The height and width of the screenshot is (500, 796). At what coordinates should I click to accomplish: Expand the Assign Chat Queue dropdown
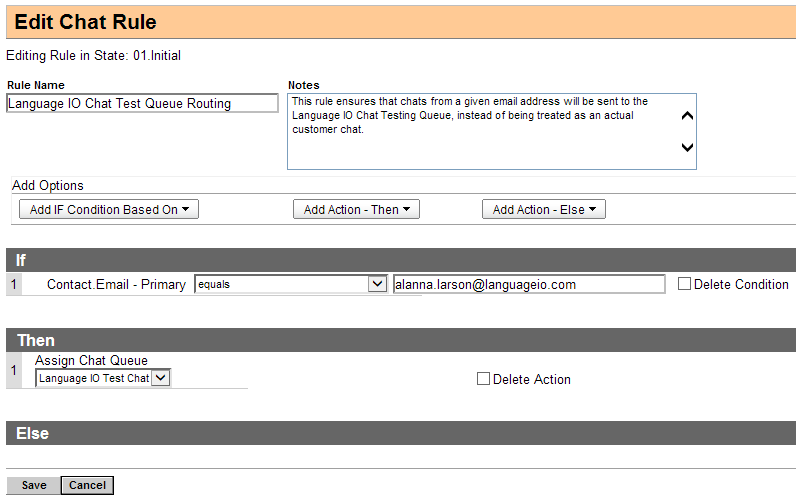click(103, 378)
